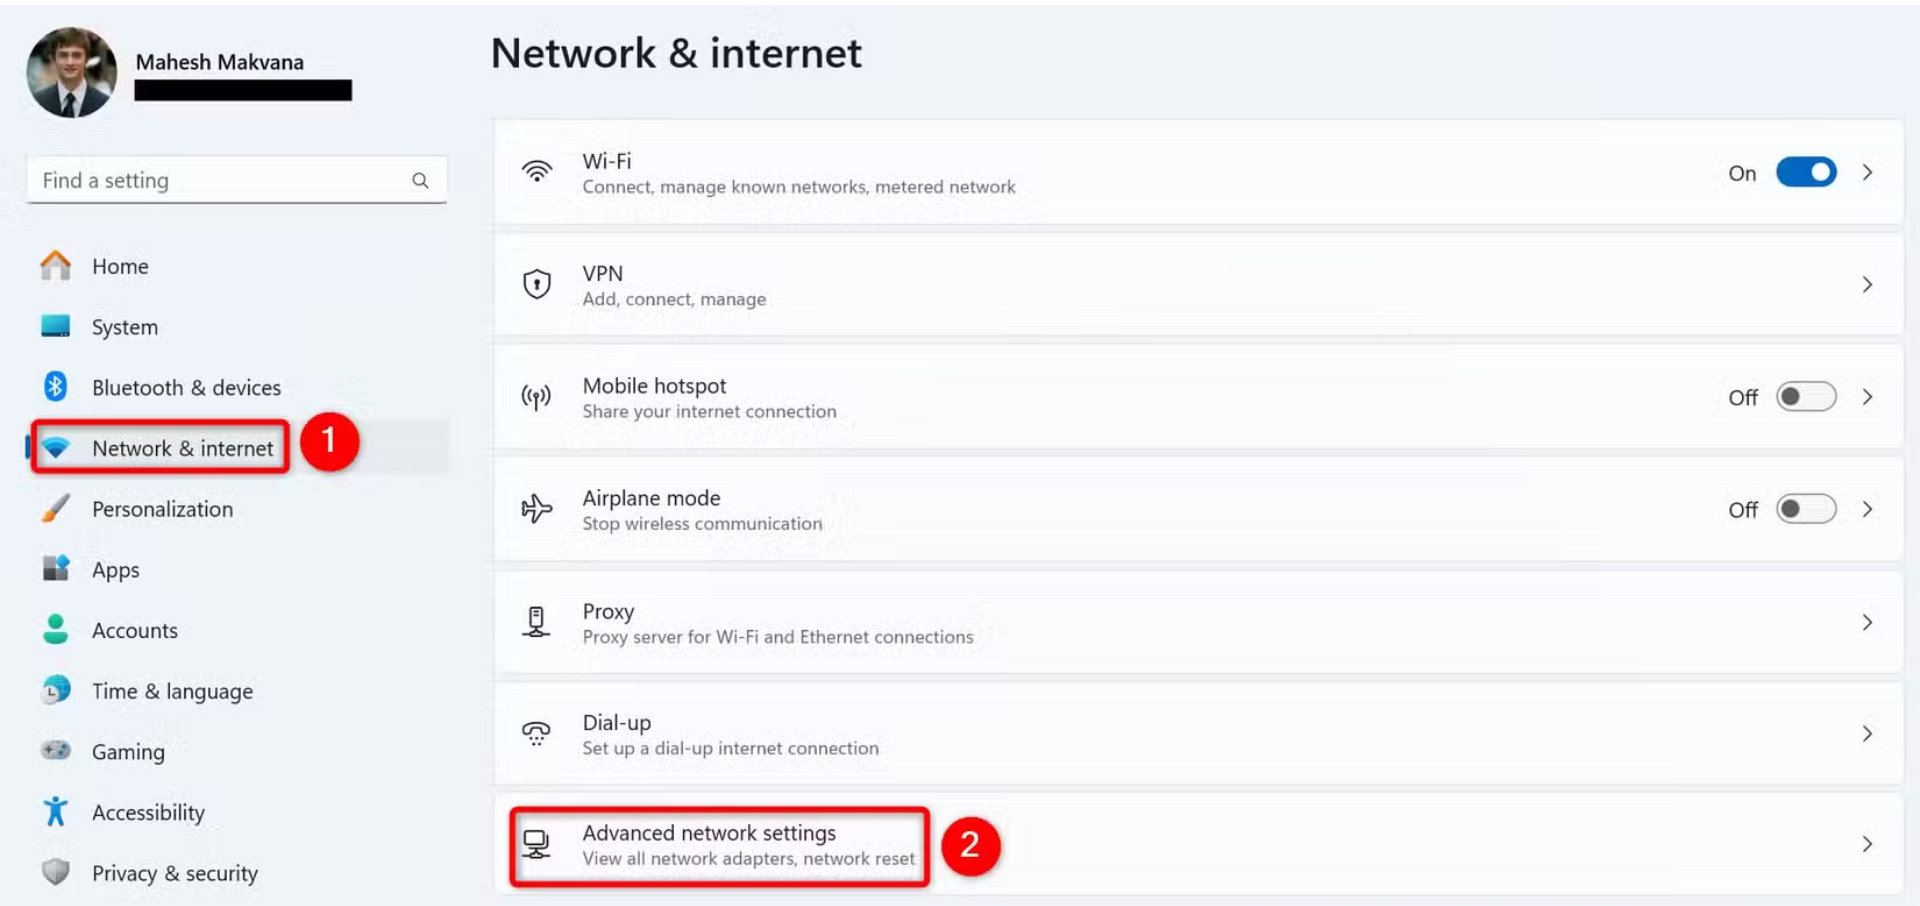Turn off the Wi-Fi toggle
This screenshot has height=906, width=1920.
[1805, 172]
